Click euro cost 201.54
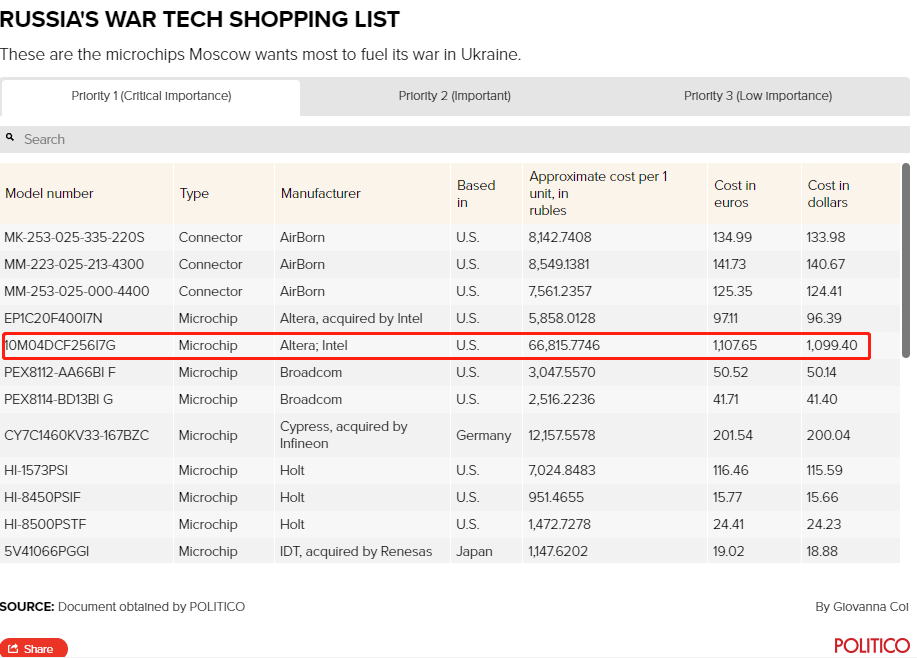 point(733,435)
